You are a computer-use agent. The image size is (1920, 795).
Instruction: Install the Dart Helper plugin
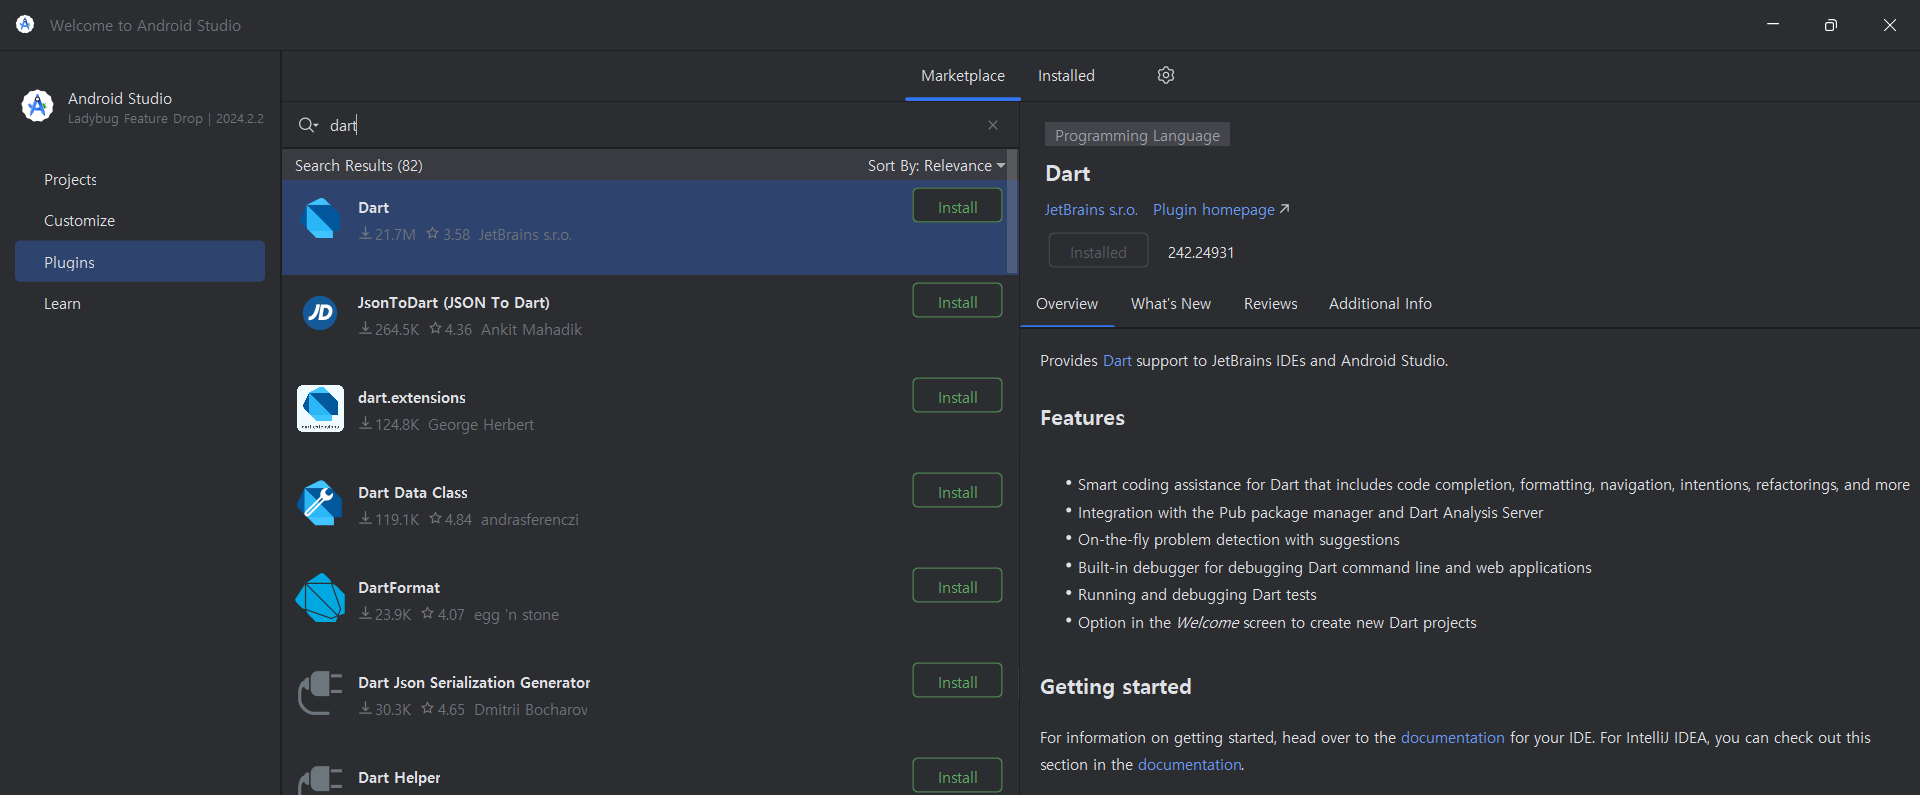coord(957,777)
